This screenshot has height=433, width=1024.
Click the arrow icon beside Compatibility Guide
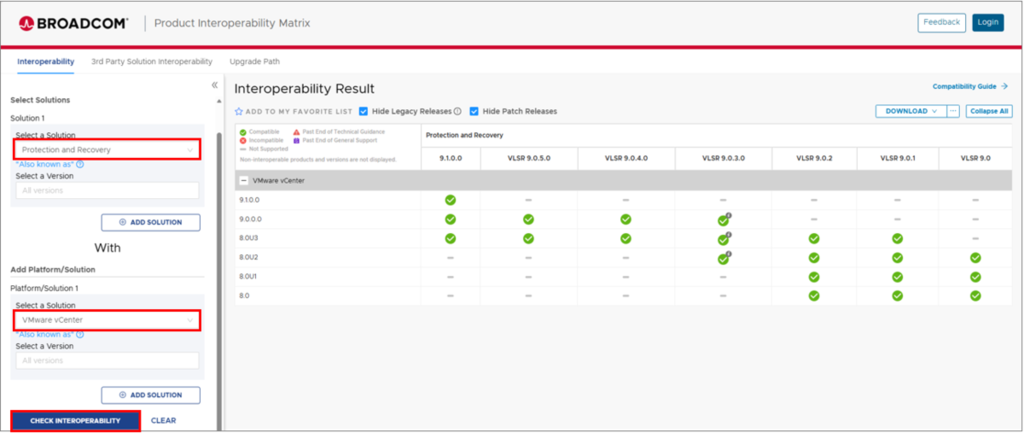click(1004, 86)
